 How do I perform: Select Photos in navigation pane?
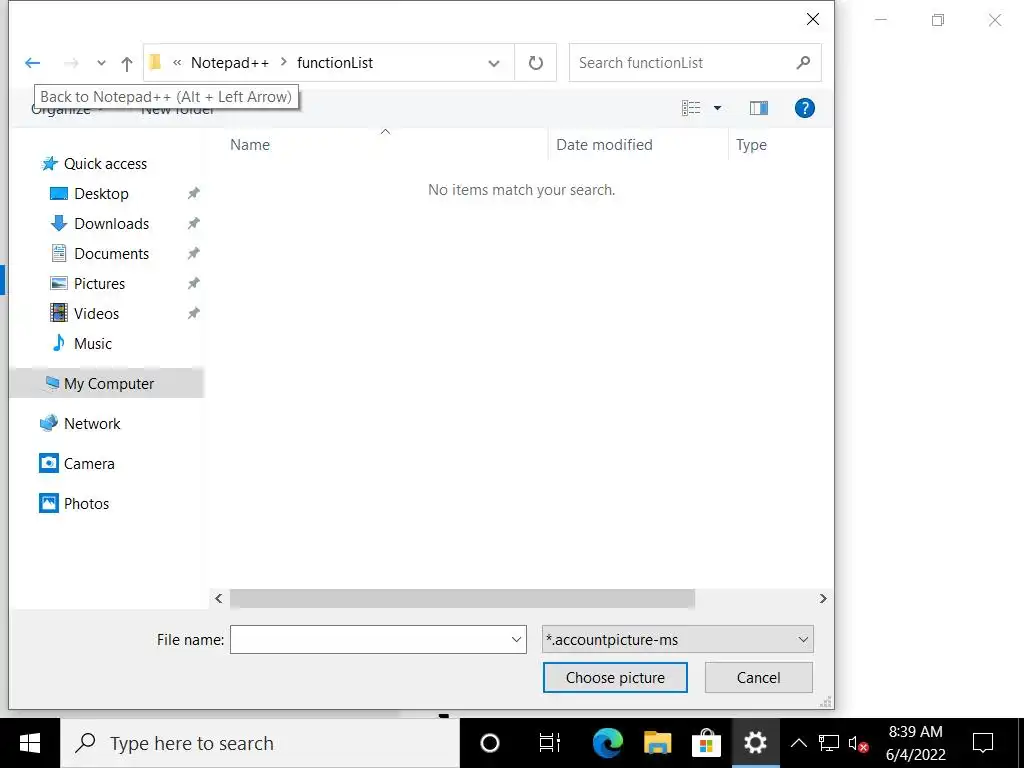(x=86, y=504)
